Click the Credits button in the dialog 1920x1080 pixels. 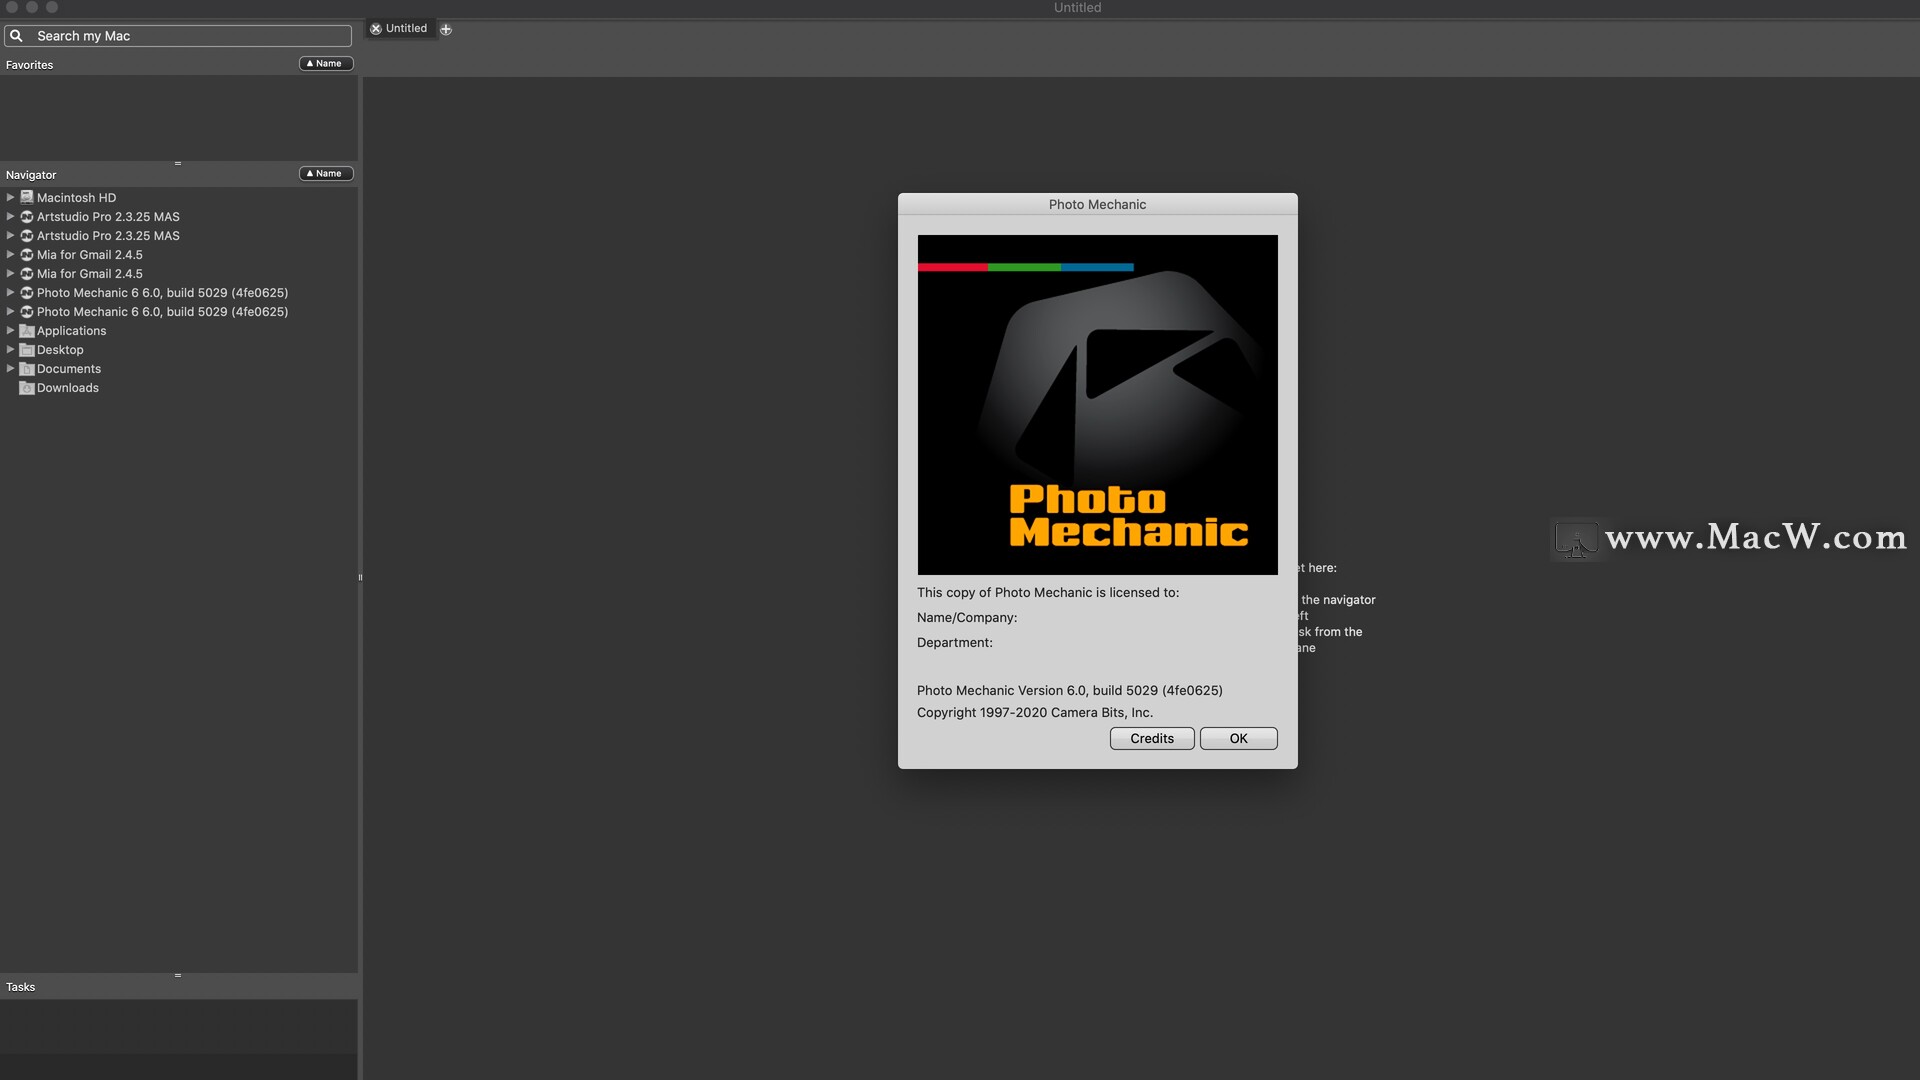point(1152,738)
